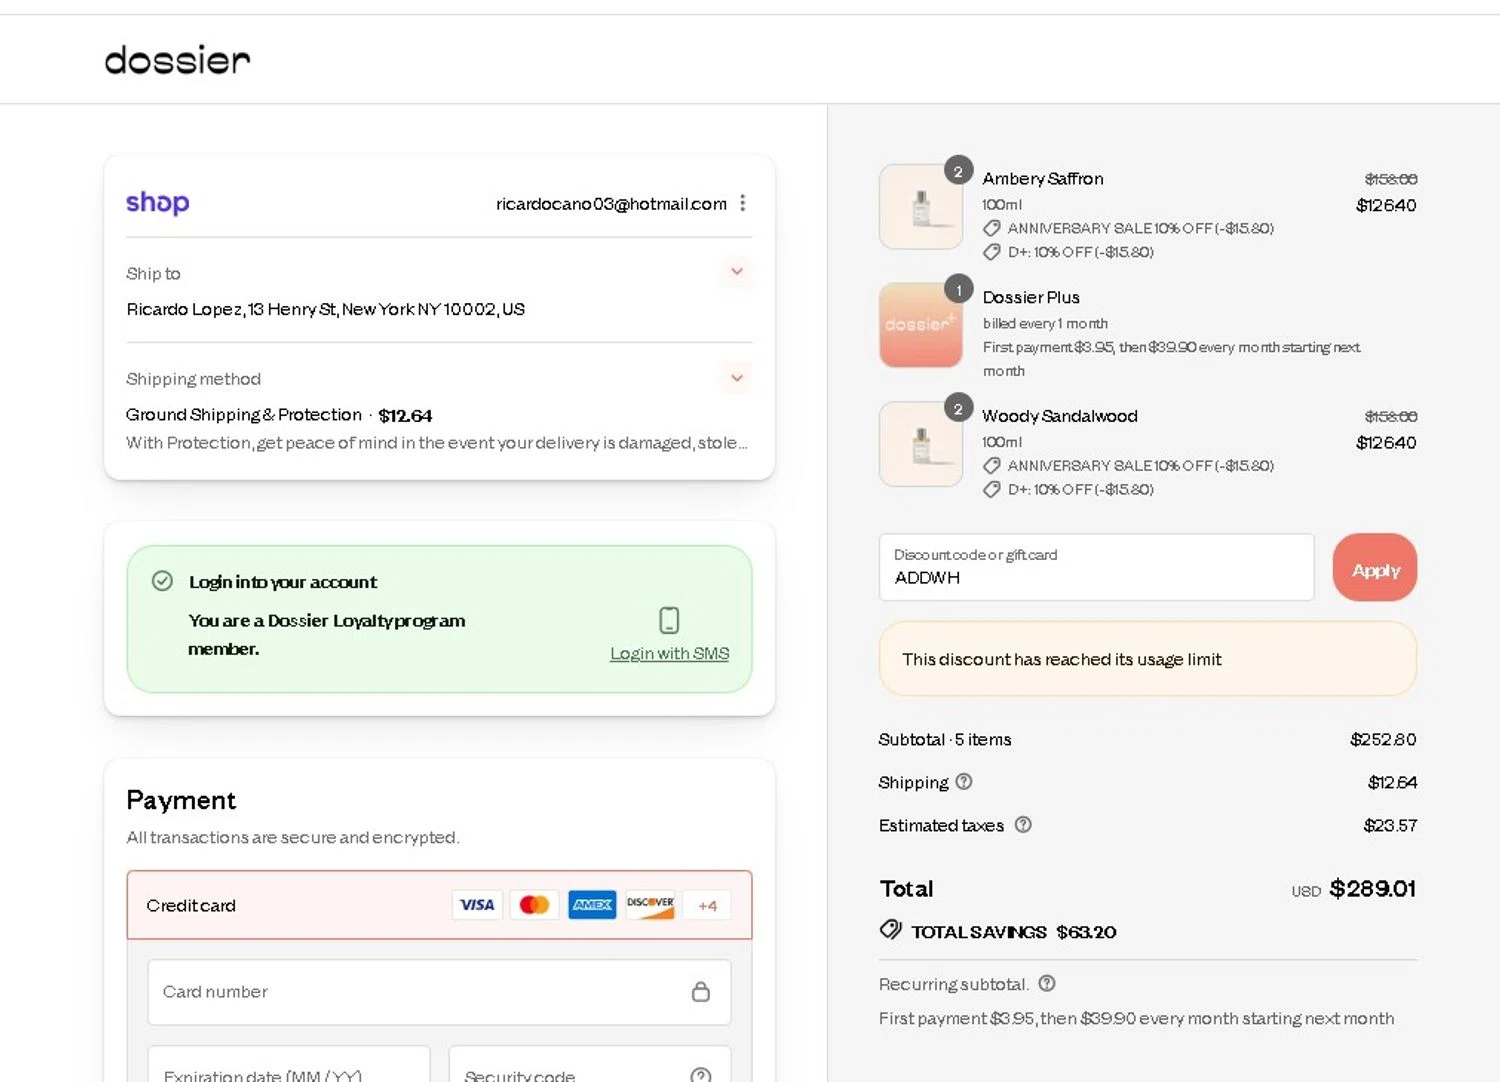
Task: Click Woody Sandalwood D+ discount tag icon
Action: [991, 489]
